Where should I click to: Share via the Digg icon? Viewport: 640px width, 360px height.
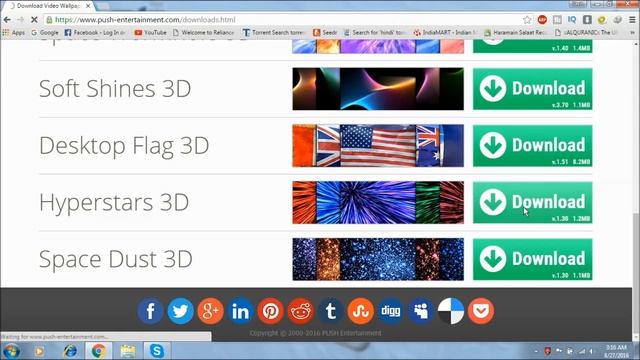click(x=391, y=311)
